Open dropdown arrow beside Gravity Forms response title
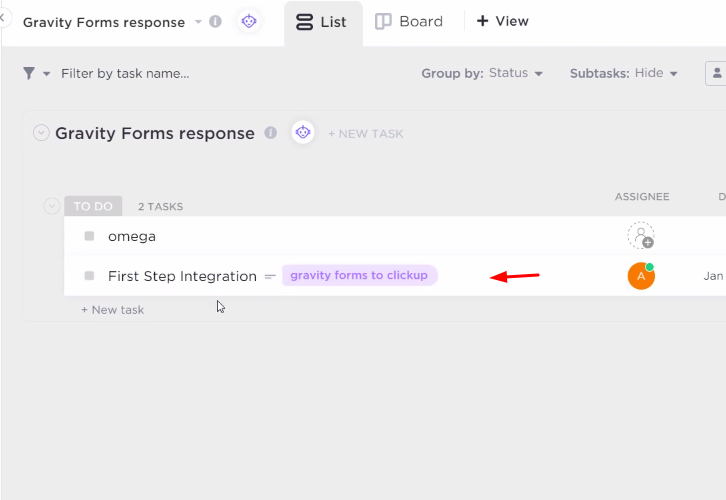 point(198,22)
